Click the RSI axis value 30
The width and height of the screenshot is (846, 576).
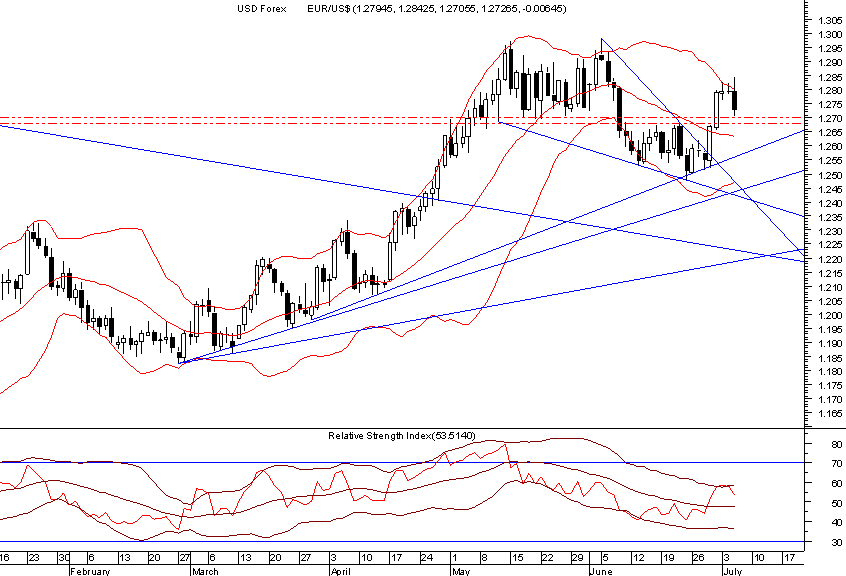click(837, 543)
